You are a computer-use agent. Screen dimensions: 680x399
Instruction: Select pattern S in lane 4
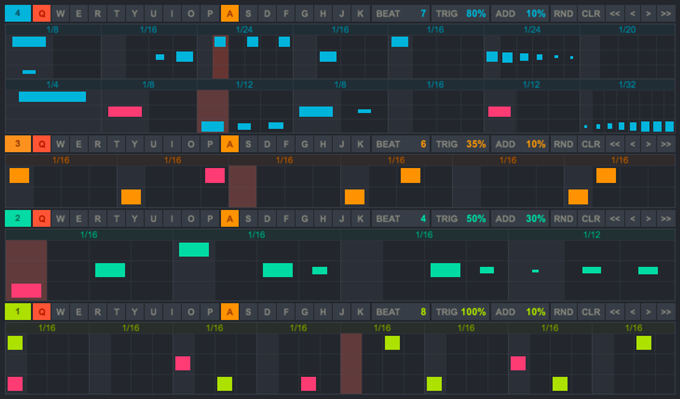248,13
